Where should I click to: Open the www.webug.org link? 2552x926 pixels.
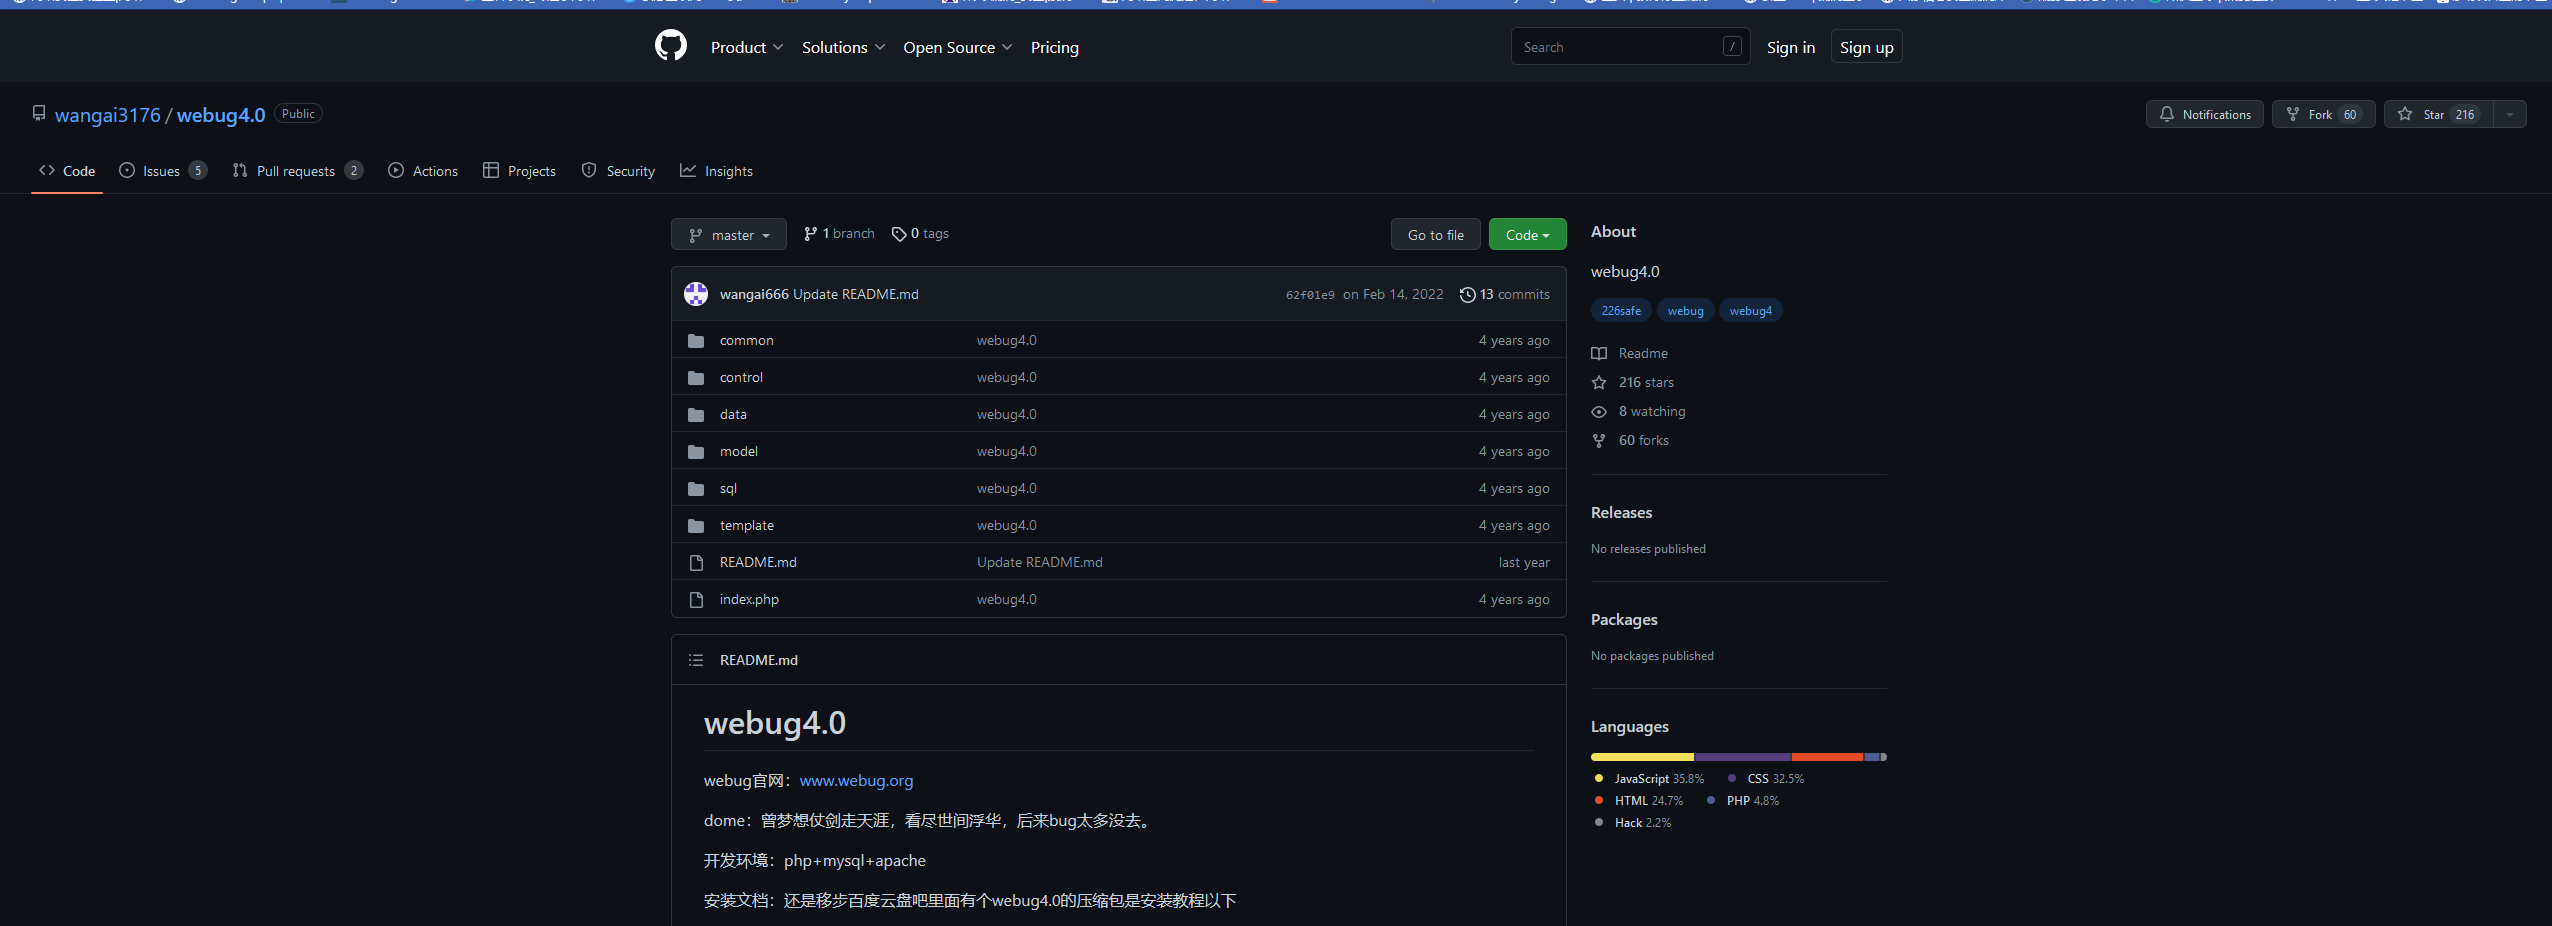point(856,780)
